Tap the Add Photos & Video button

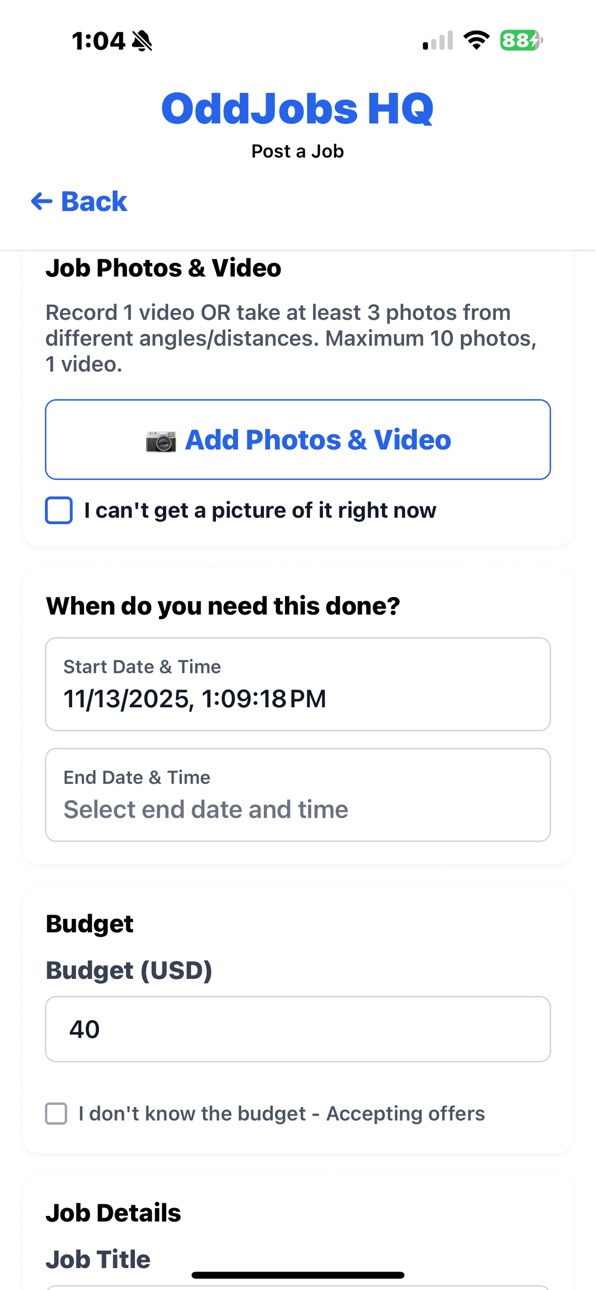click(x=298, y=440)
